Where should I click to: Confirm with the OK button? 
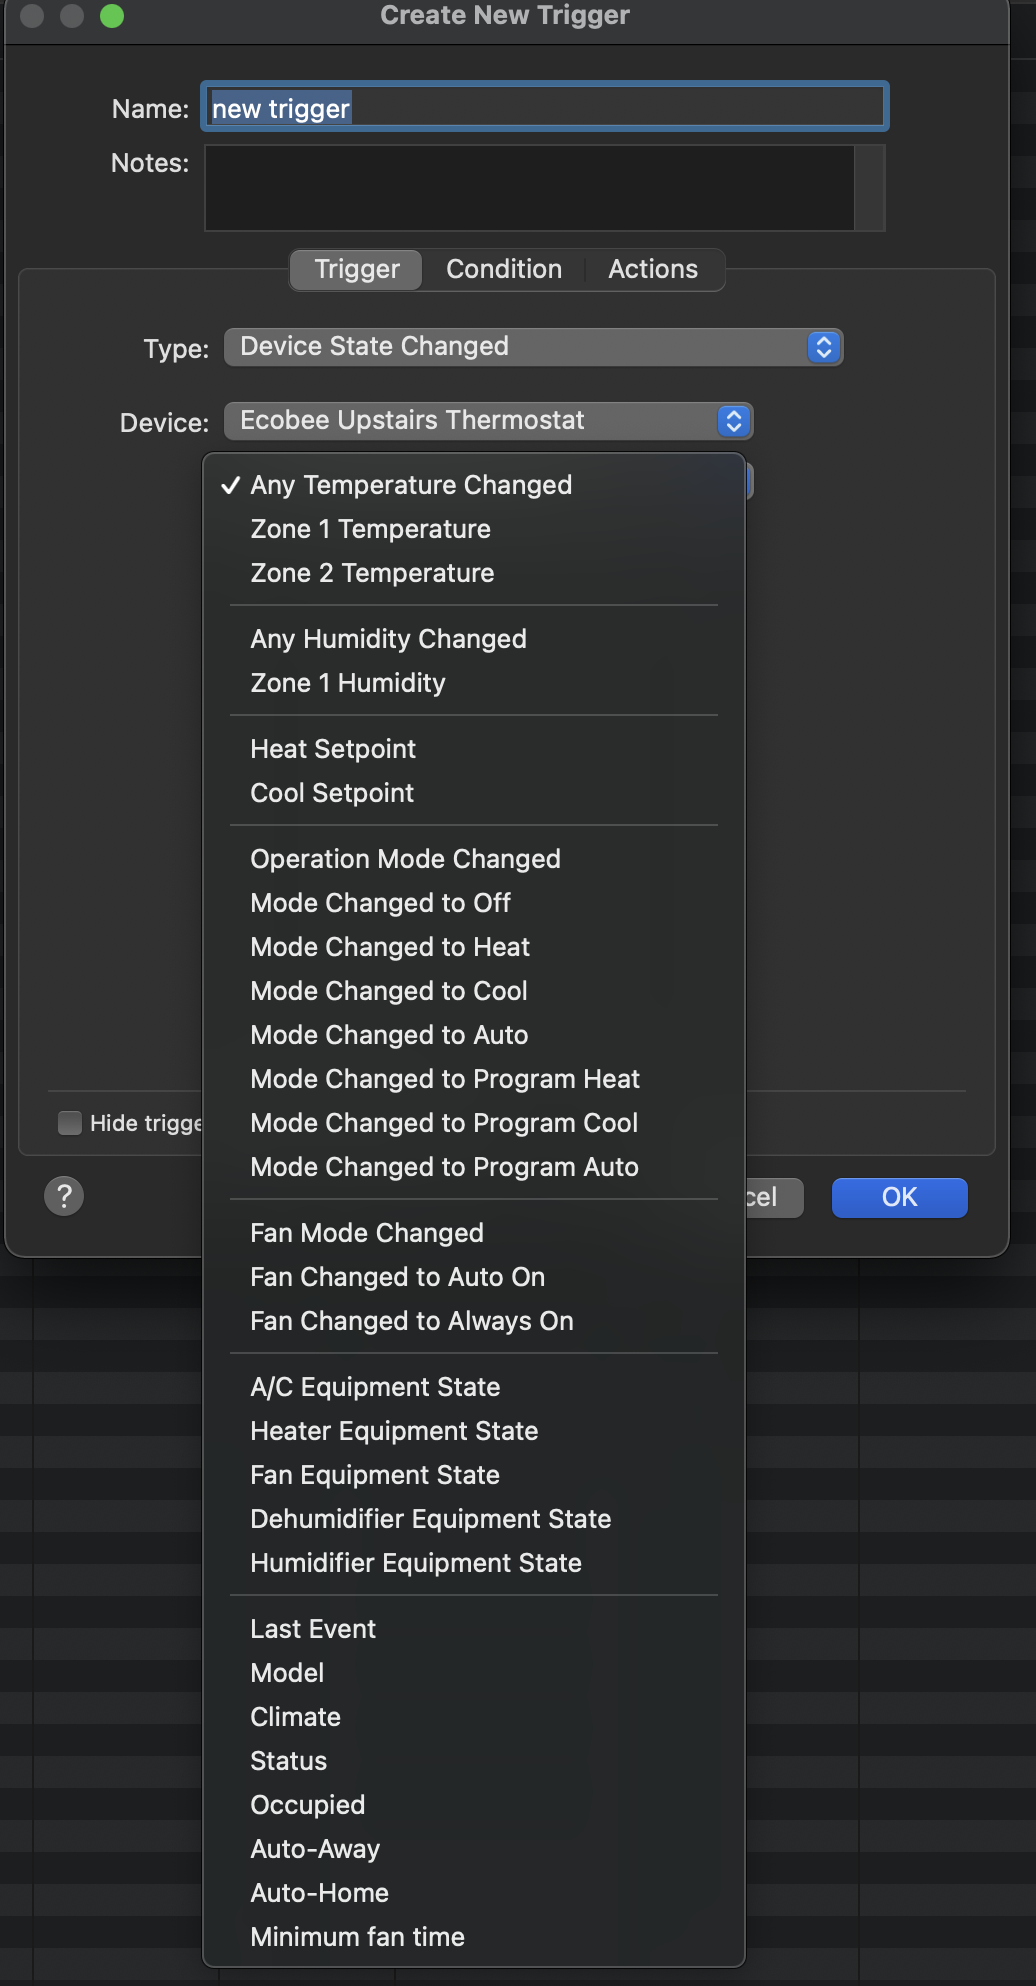pos(899,1197)
